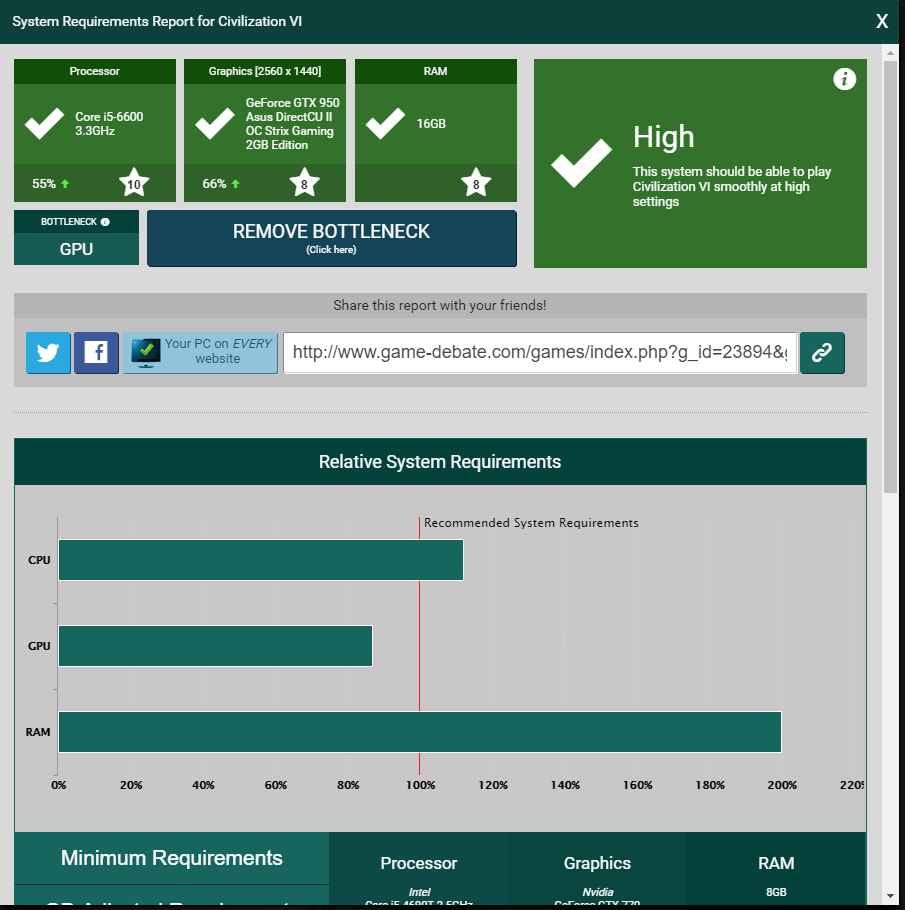Viewport: 905px width, 910px height.
Task: Click the 55% green upgrade arrow
Action: tap(65, 183)
